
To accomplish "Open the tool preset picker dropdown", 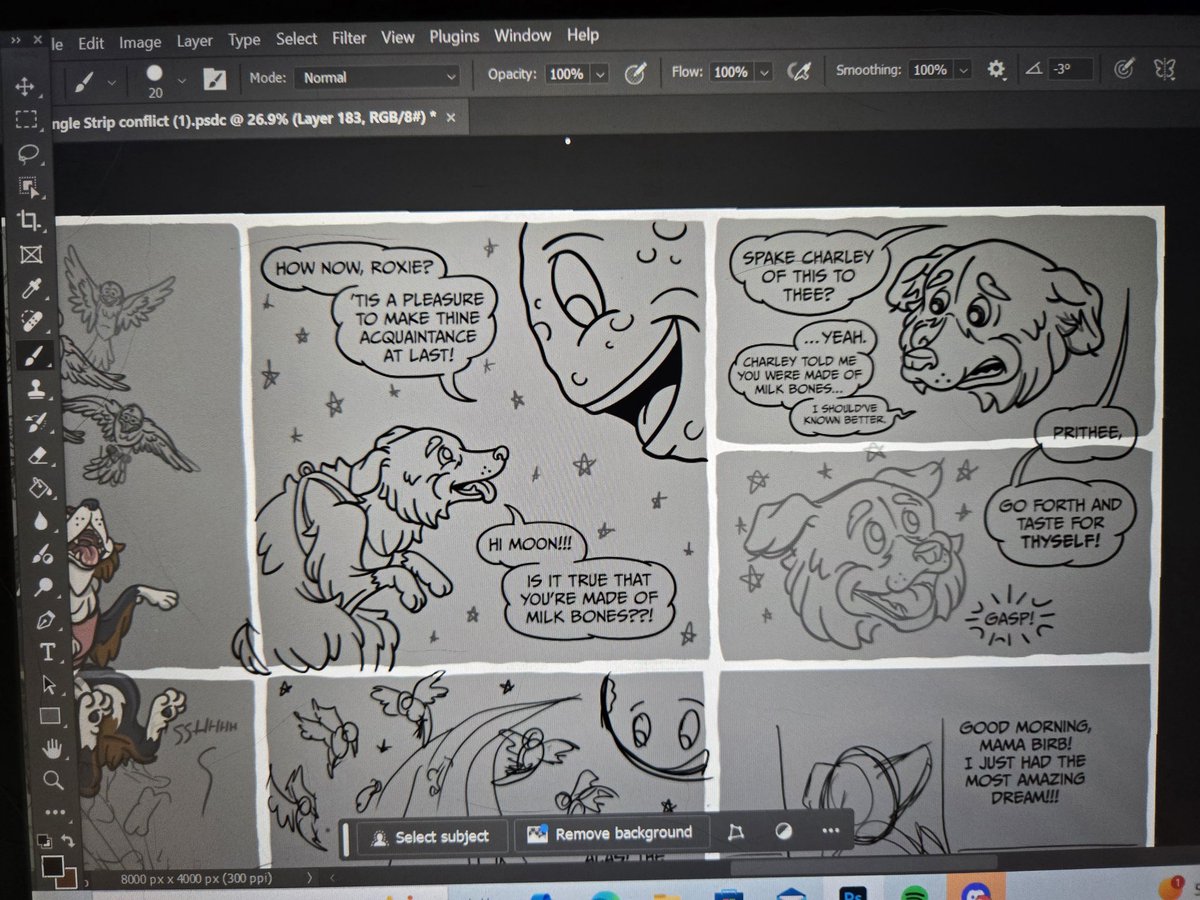I will [x=112, y=81].
